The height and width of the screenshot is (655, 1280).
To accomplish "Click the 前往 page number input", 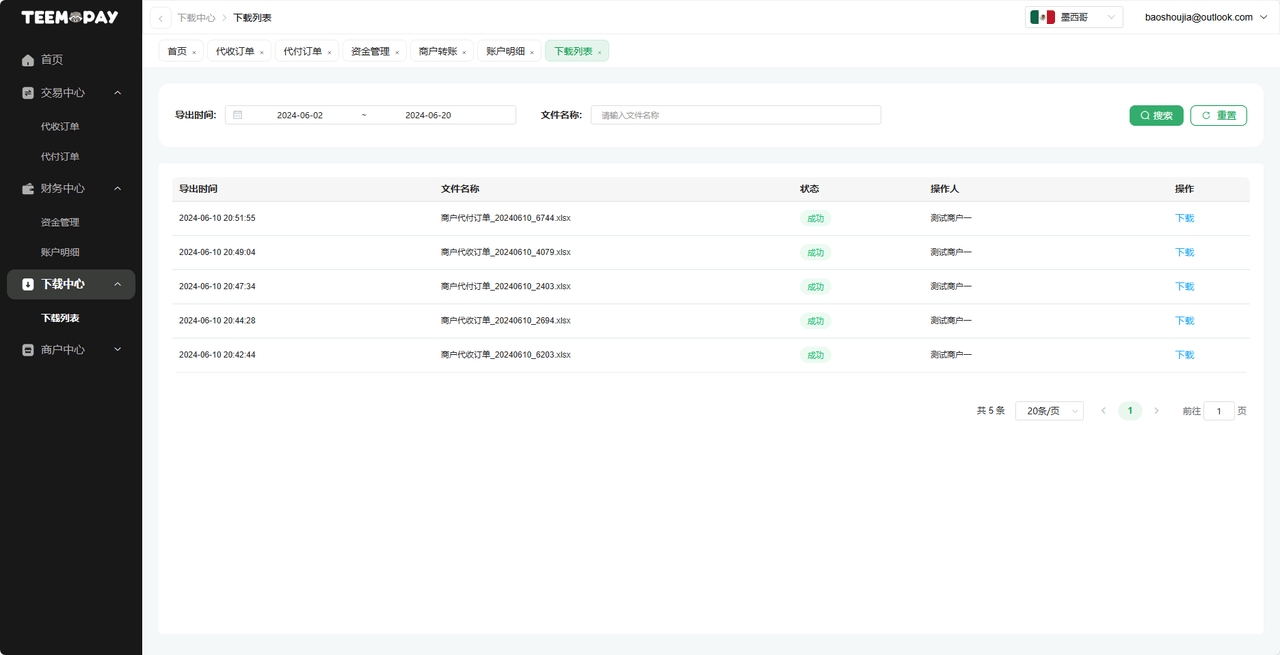I will pos(1219,411).
